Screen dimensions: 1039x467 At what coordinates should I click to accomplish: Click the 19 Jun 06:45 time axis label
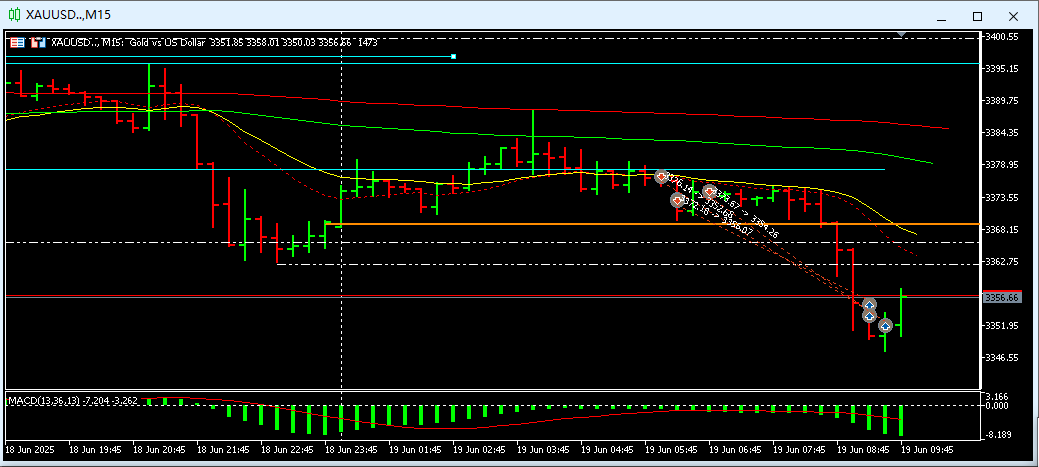point(735,450)
